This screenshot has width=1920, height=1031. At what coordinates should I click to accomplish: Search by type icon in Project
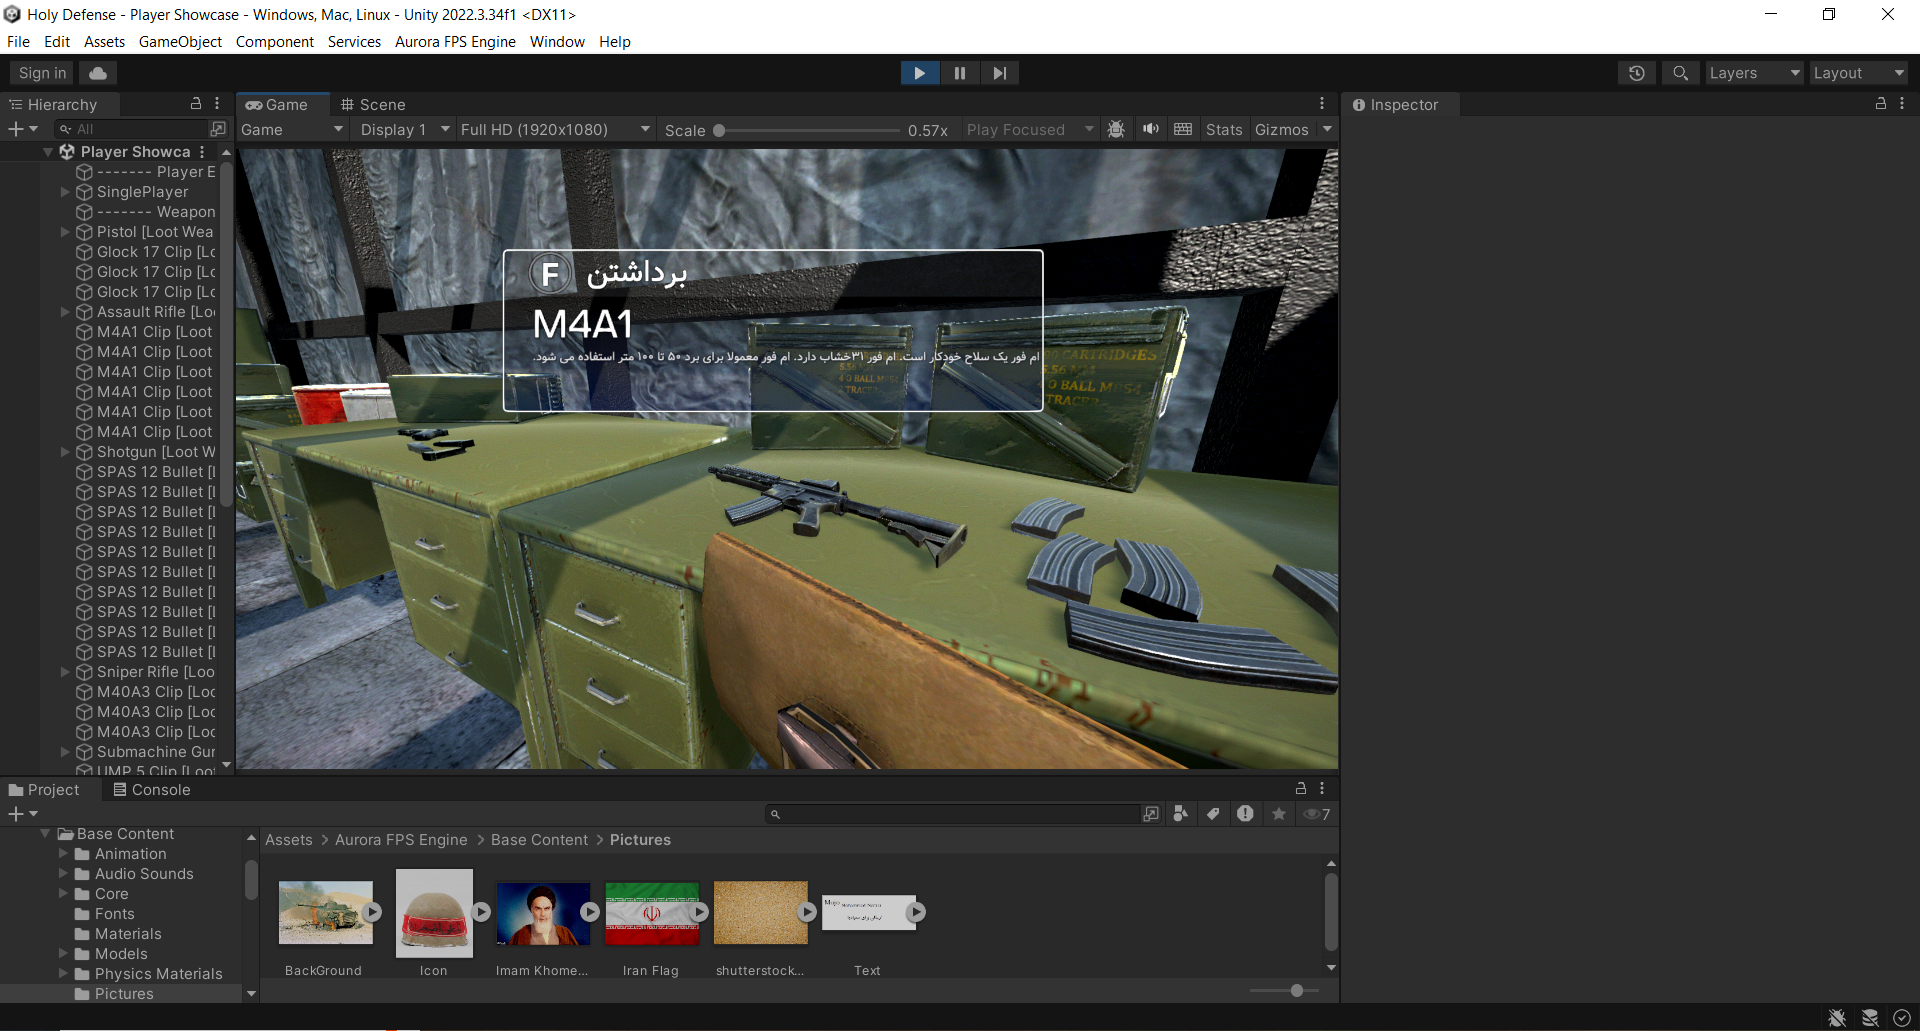click(x=1181, y=814)
